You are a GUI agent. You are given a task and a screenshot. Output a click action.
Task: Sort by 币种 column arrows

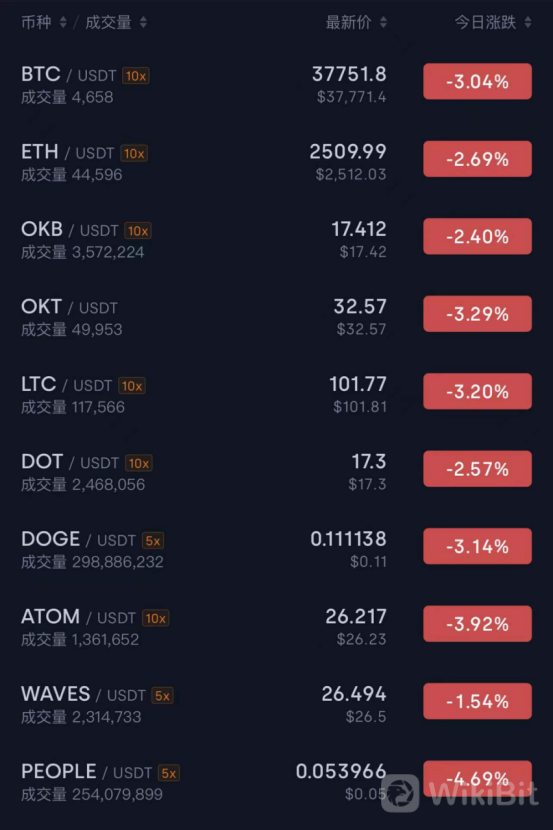coord(64,22)
